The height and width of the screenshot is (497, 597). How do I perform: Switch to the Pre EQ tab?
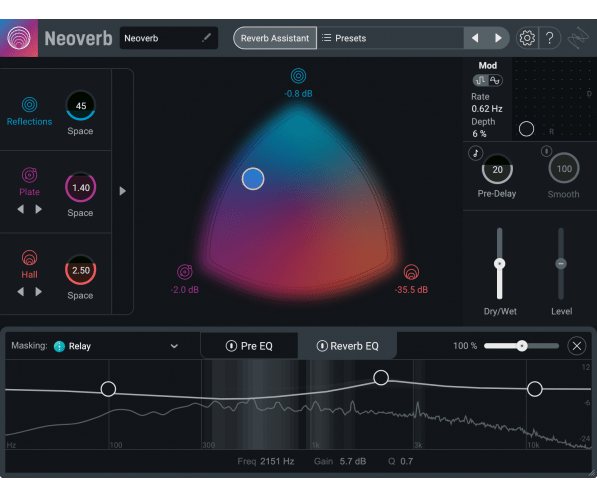coord(249,346)
